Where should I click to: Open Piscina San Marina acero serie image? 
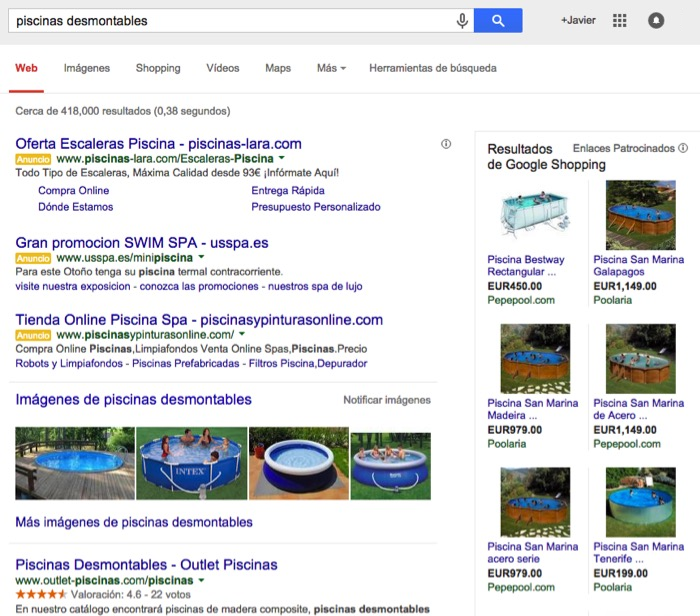click(535, 502)
